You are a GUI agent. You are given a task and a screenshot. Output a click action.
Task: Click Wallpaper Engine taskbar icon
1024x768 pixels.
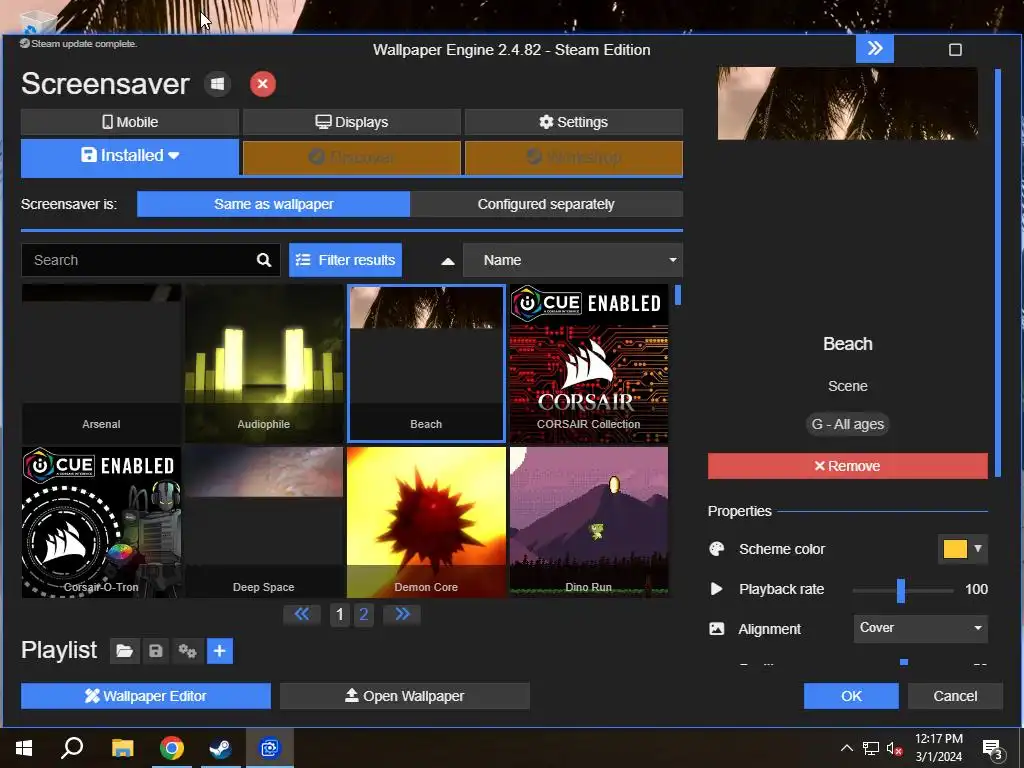tap(270, 748)
